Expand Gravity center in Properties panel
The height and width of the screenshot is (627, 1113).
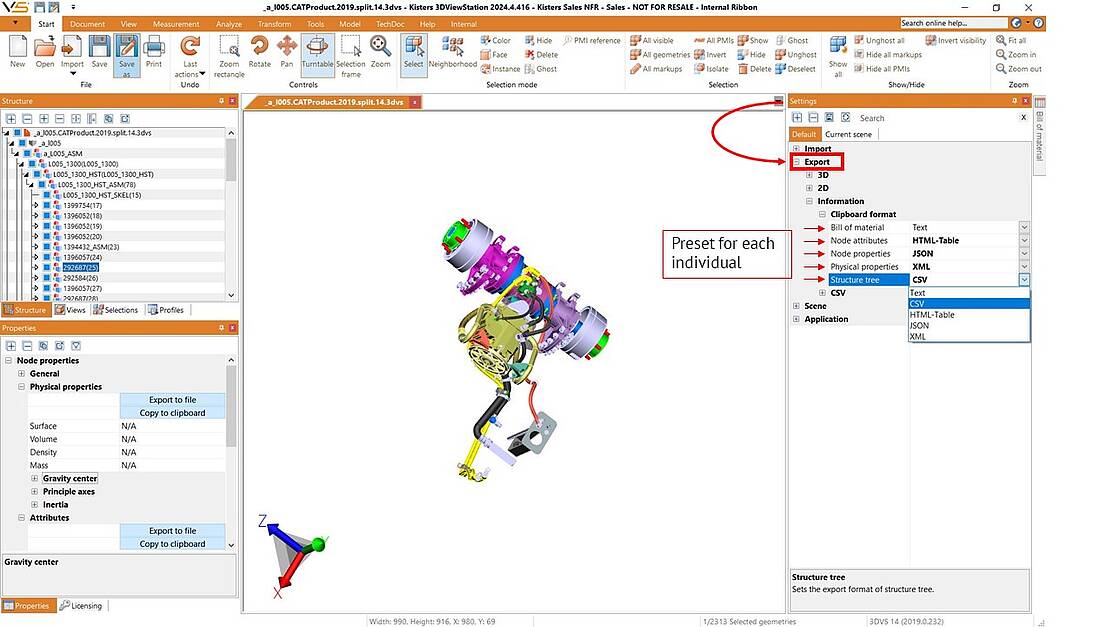coord(34,479)
